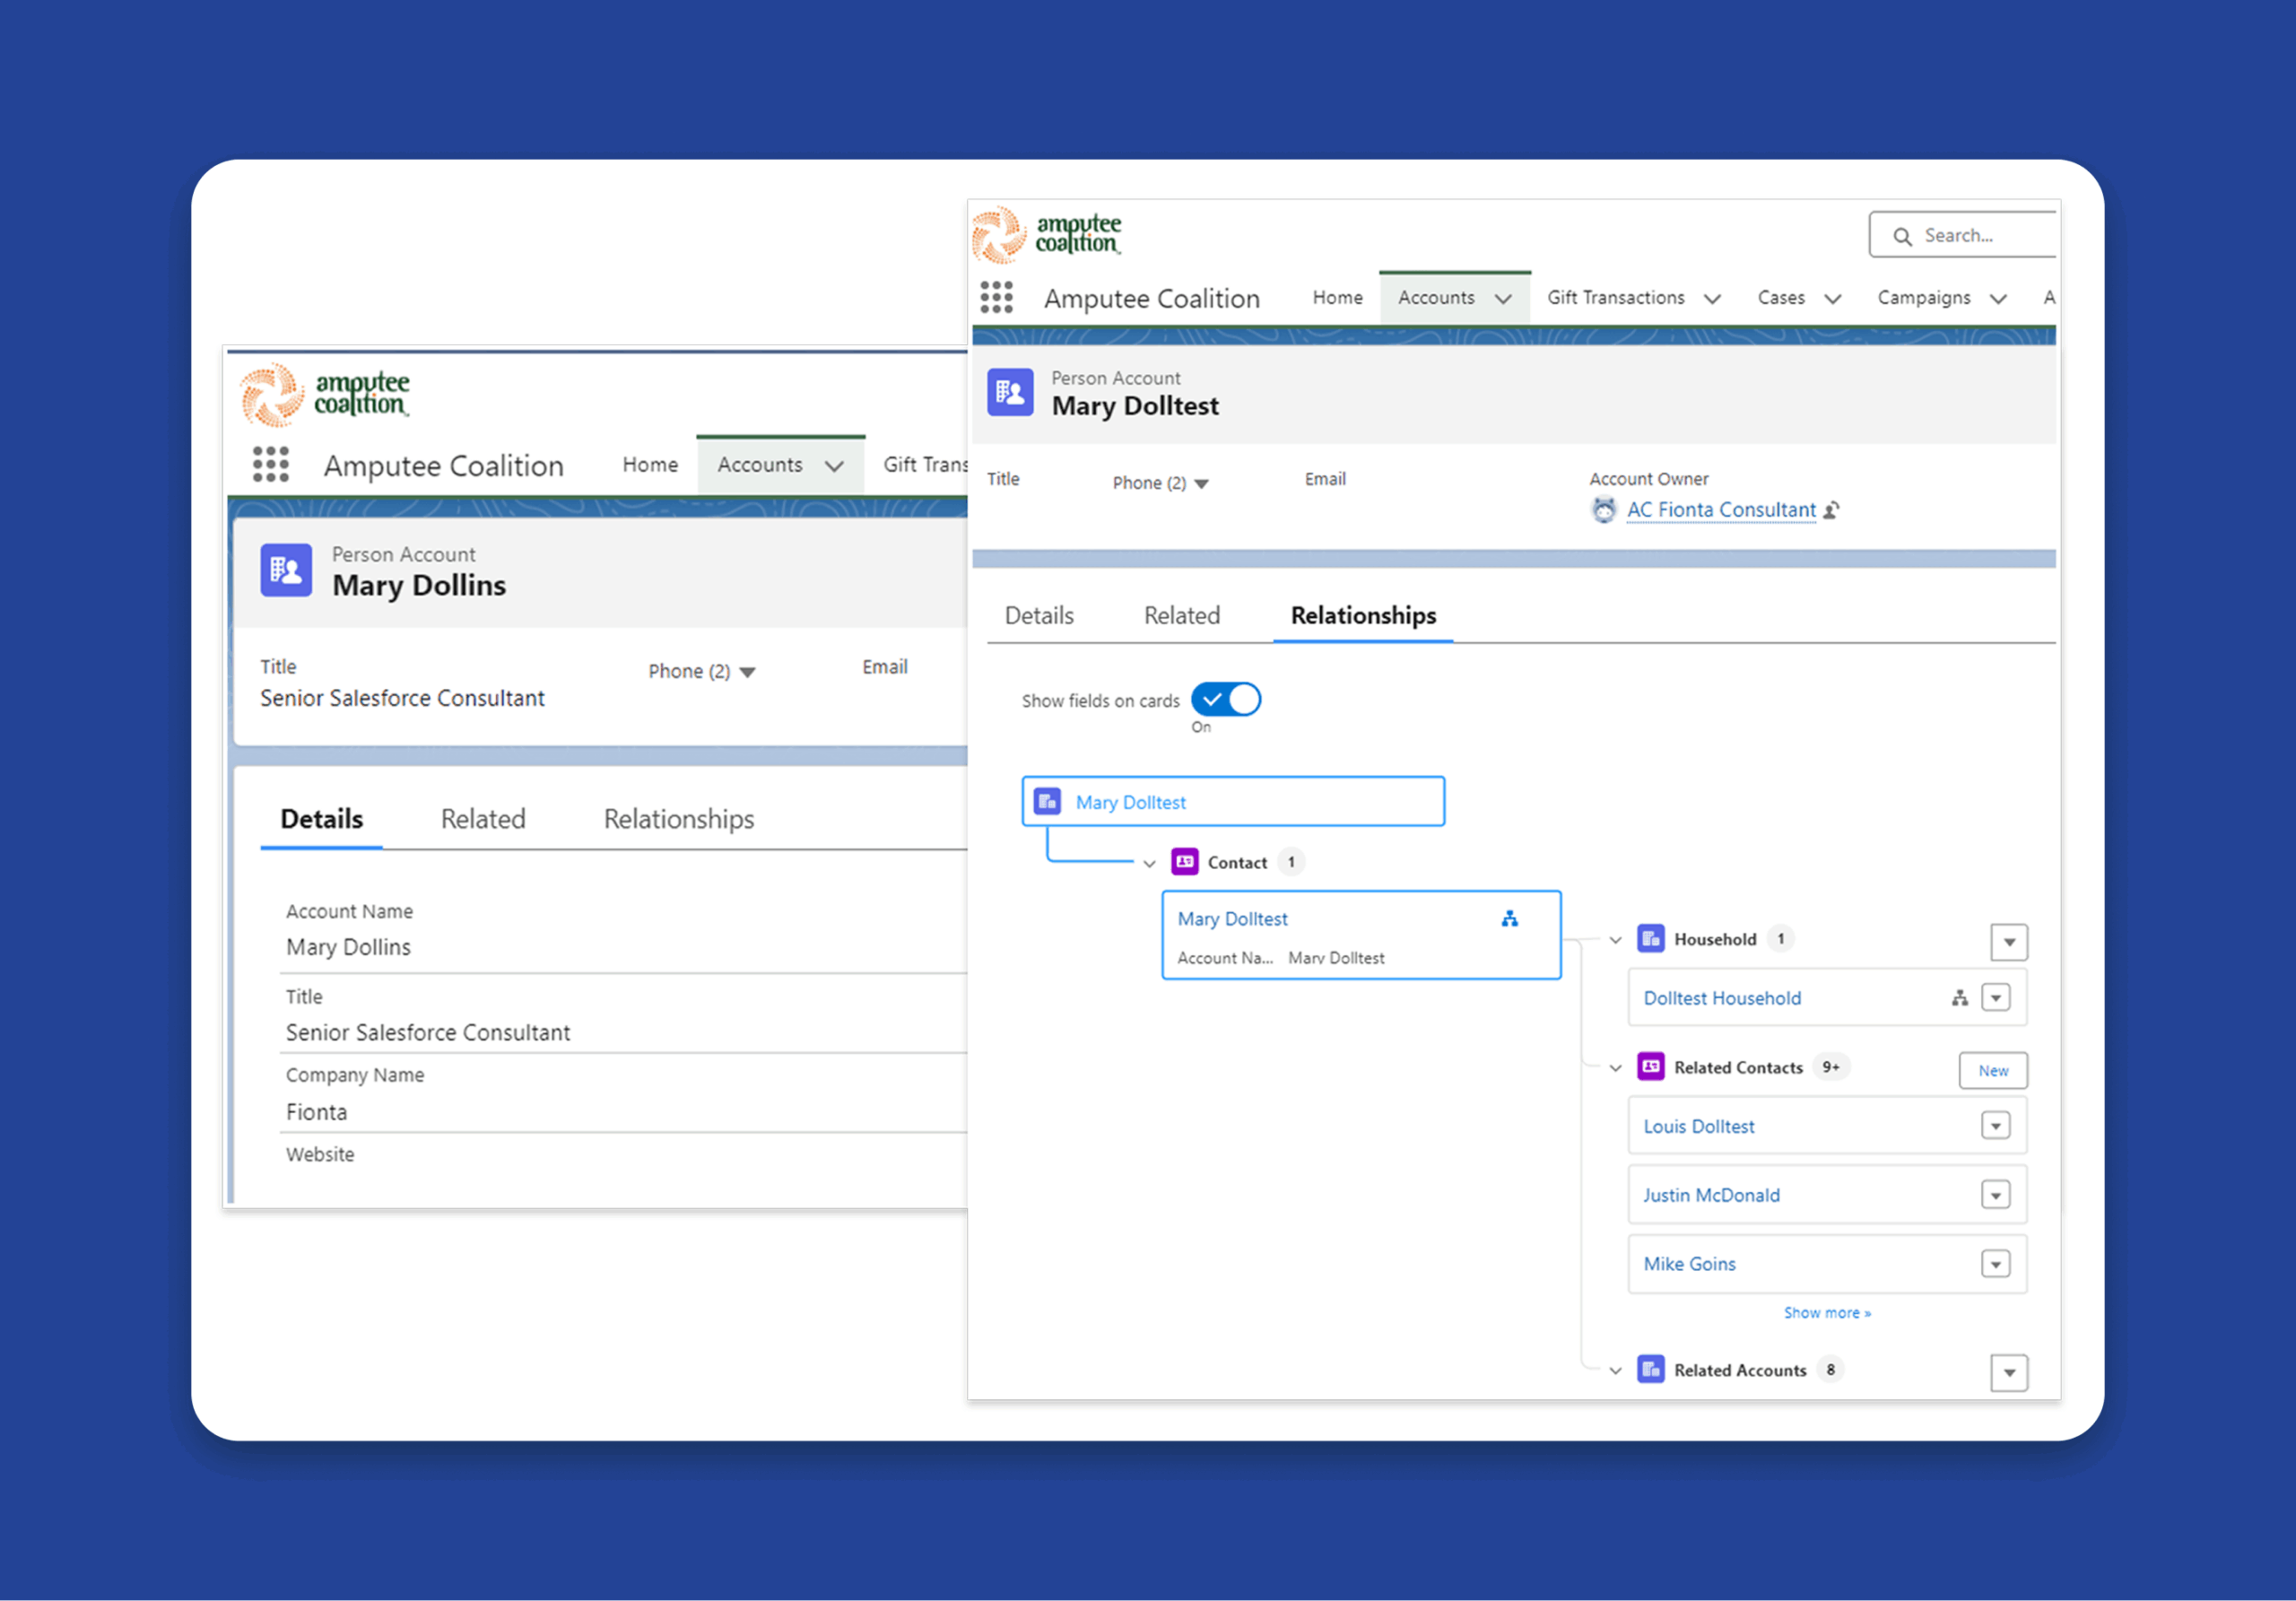Click New button for Related Contacts
Screen dimensions: 2296x1601
(x=1992, y=1070)
